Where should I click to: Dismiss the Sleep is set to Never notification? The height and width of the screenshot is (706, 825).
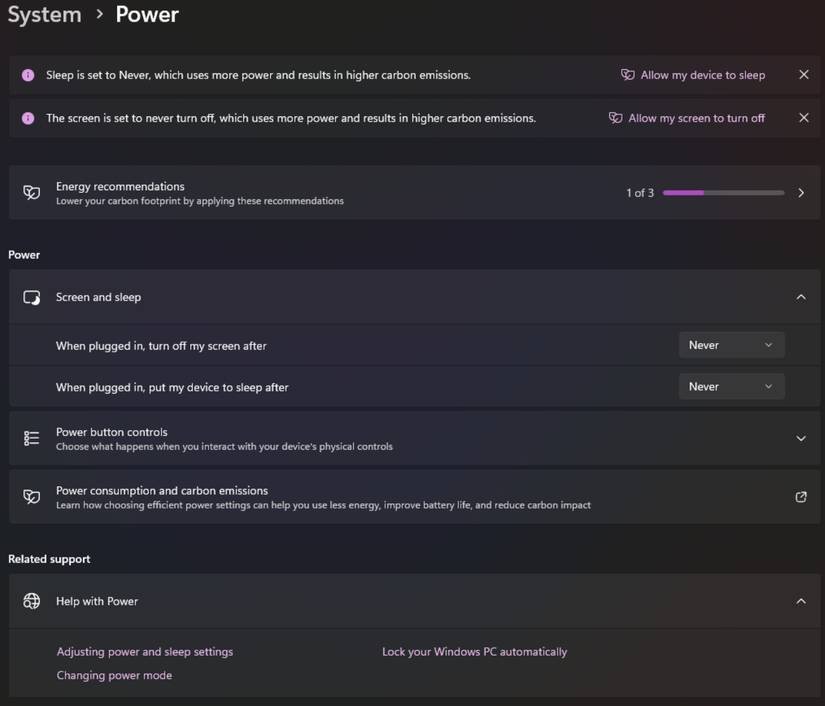point(803,75)
